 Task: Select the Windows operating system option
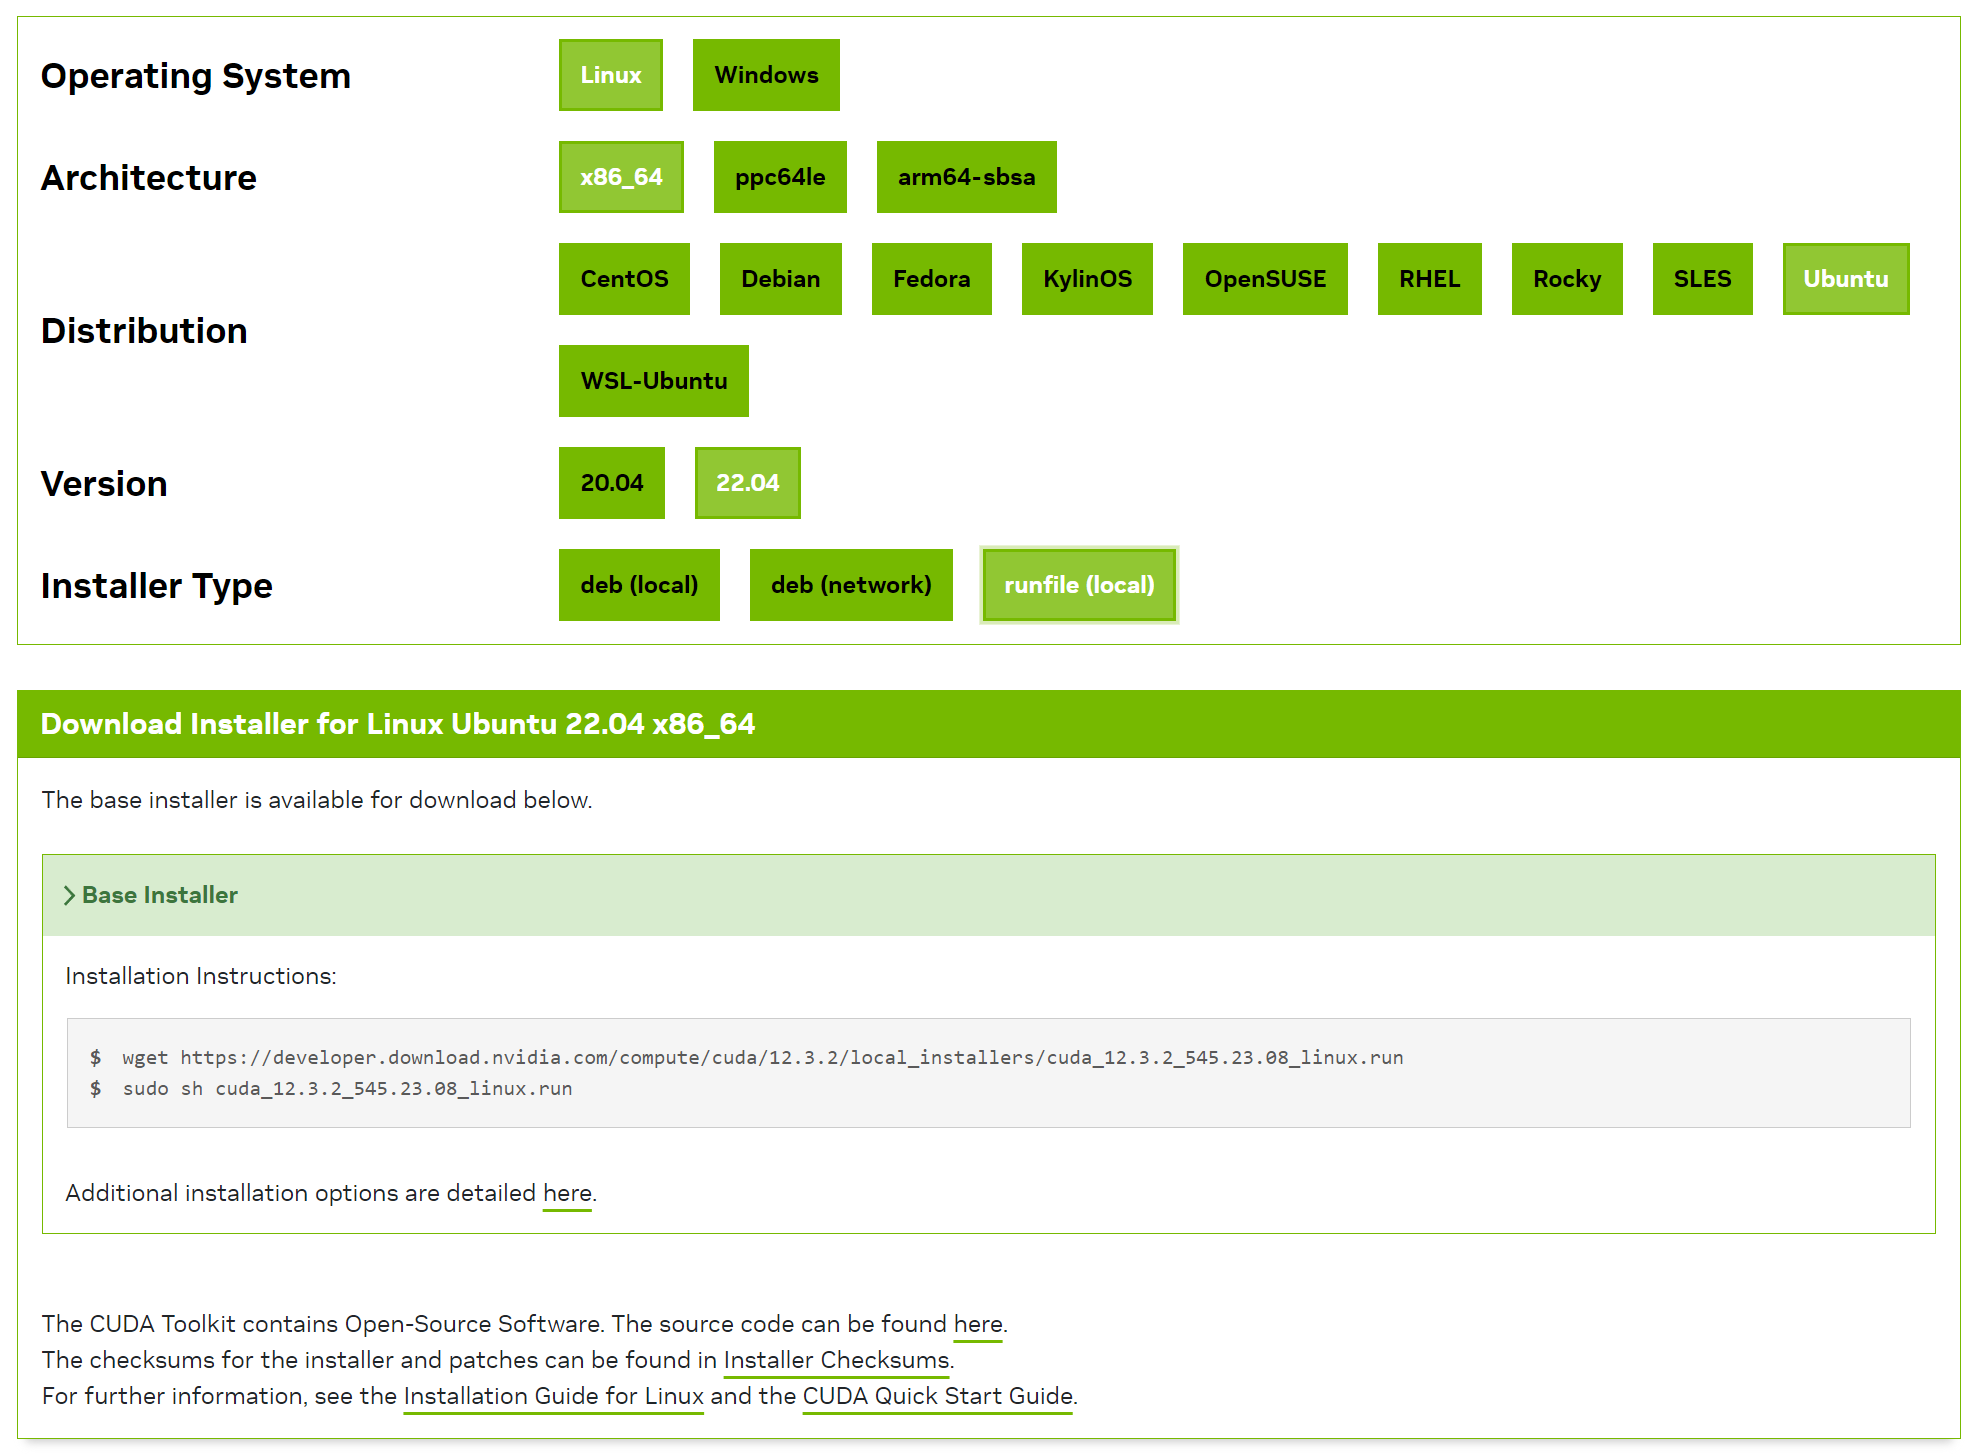coord(765,75)
